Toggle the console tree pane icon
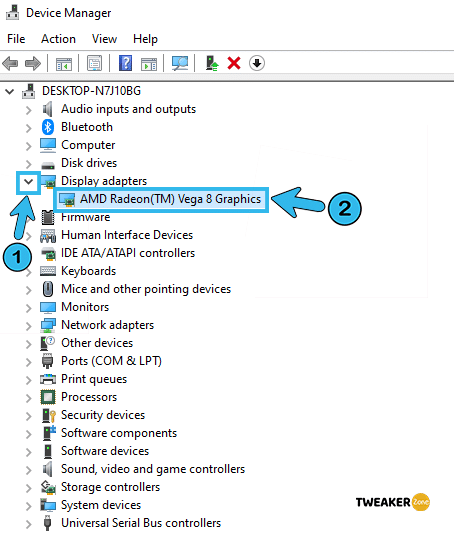The image size is (454, 537). (64, 64)
